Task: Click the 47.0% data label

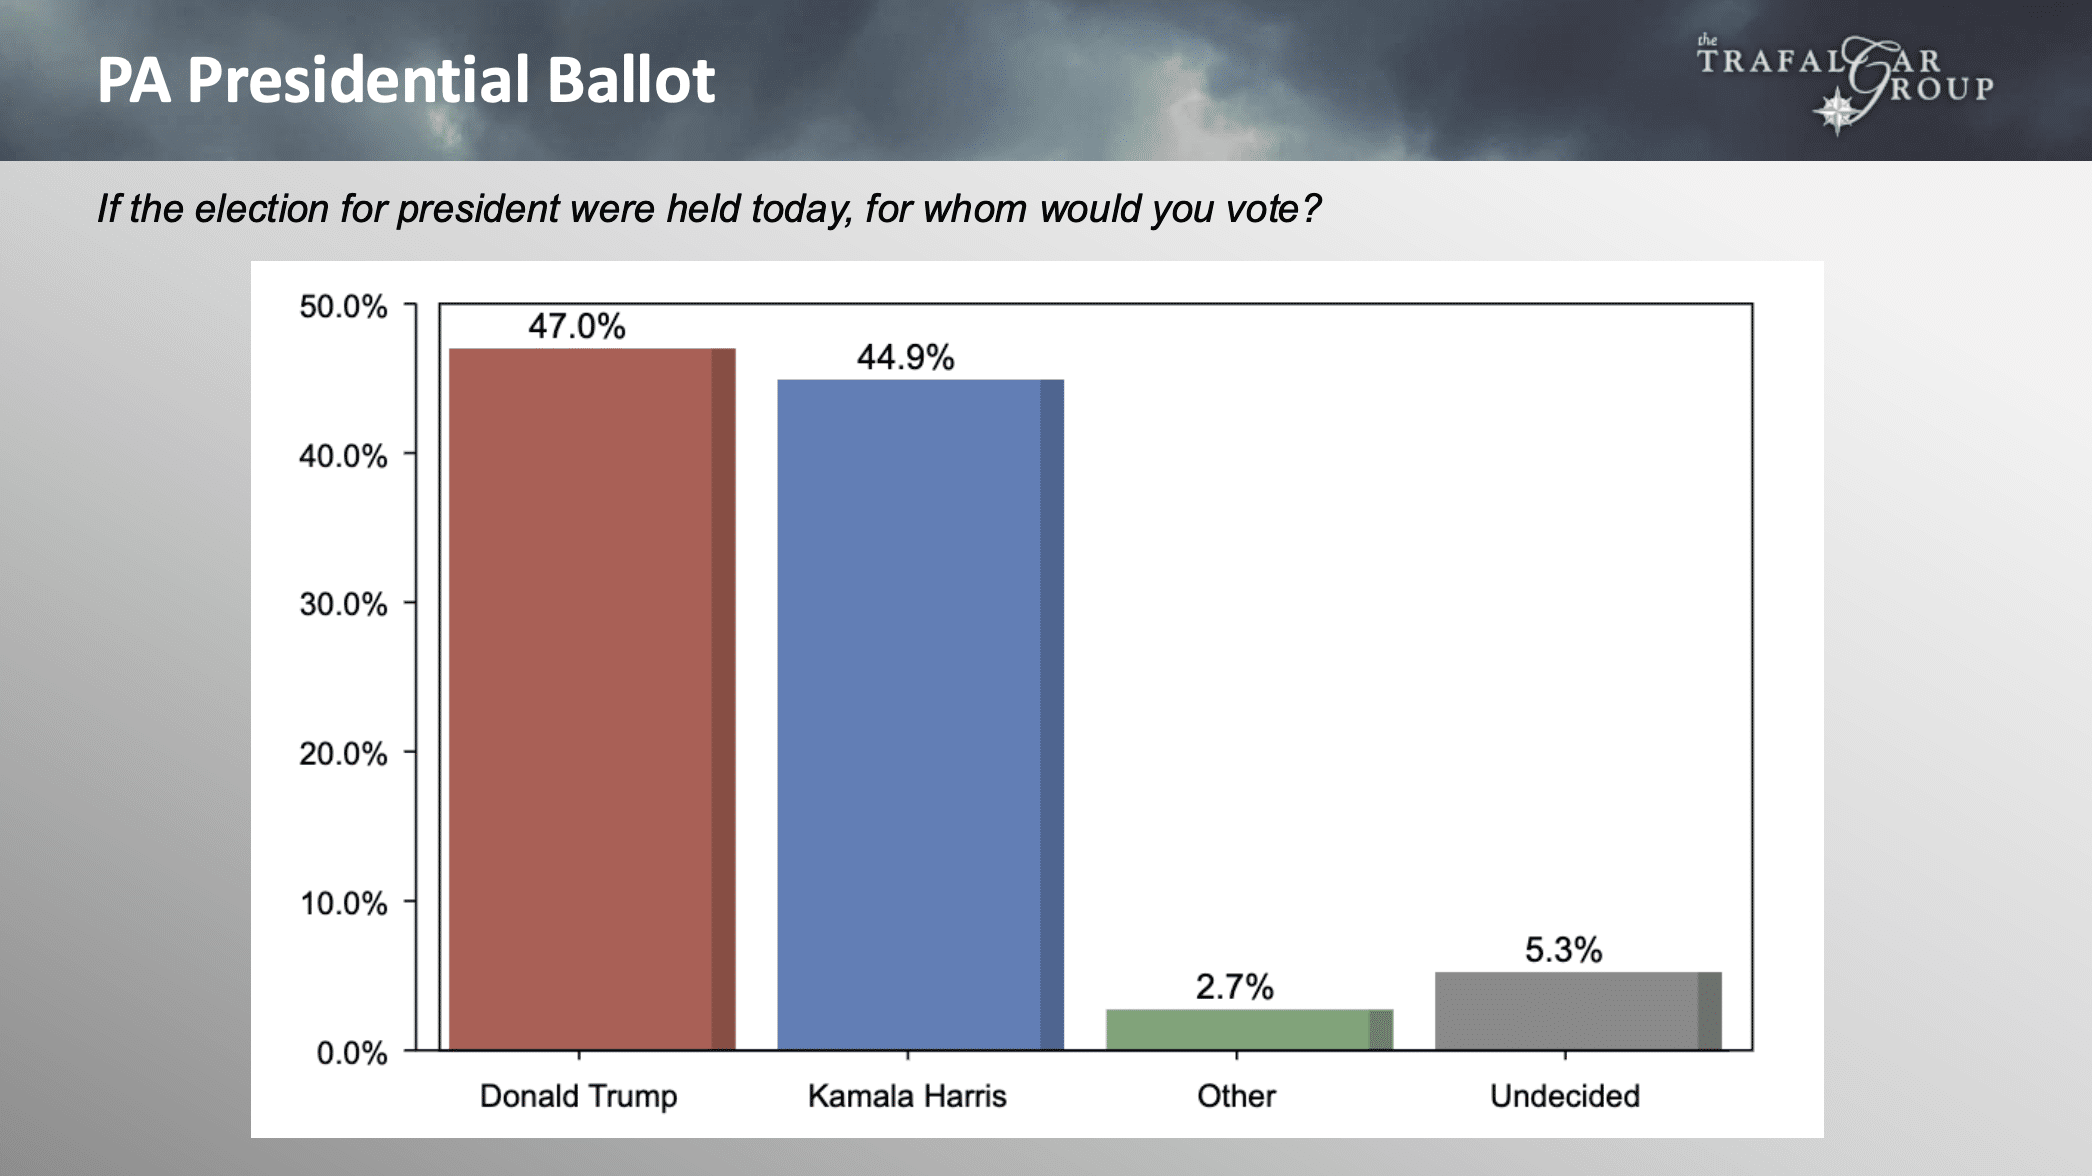Action: (577, 326)
